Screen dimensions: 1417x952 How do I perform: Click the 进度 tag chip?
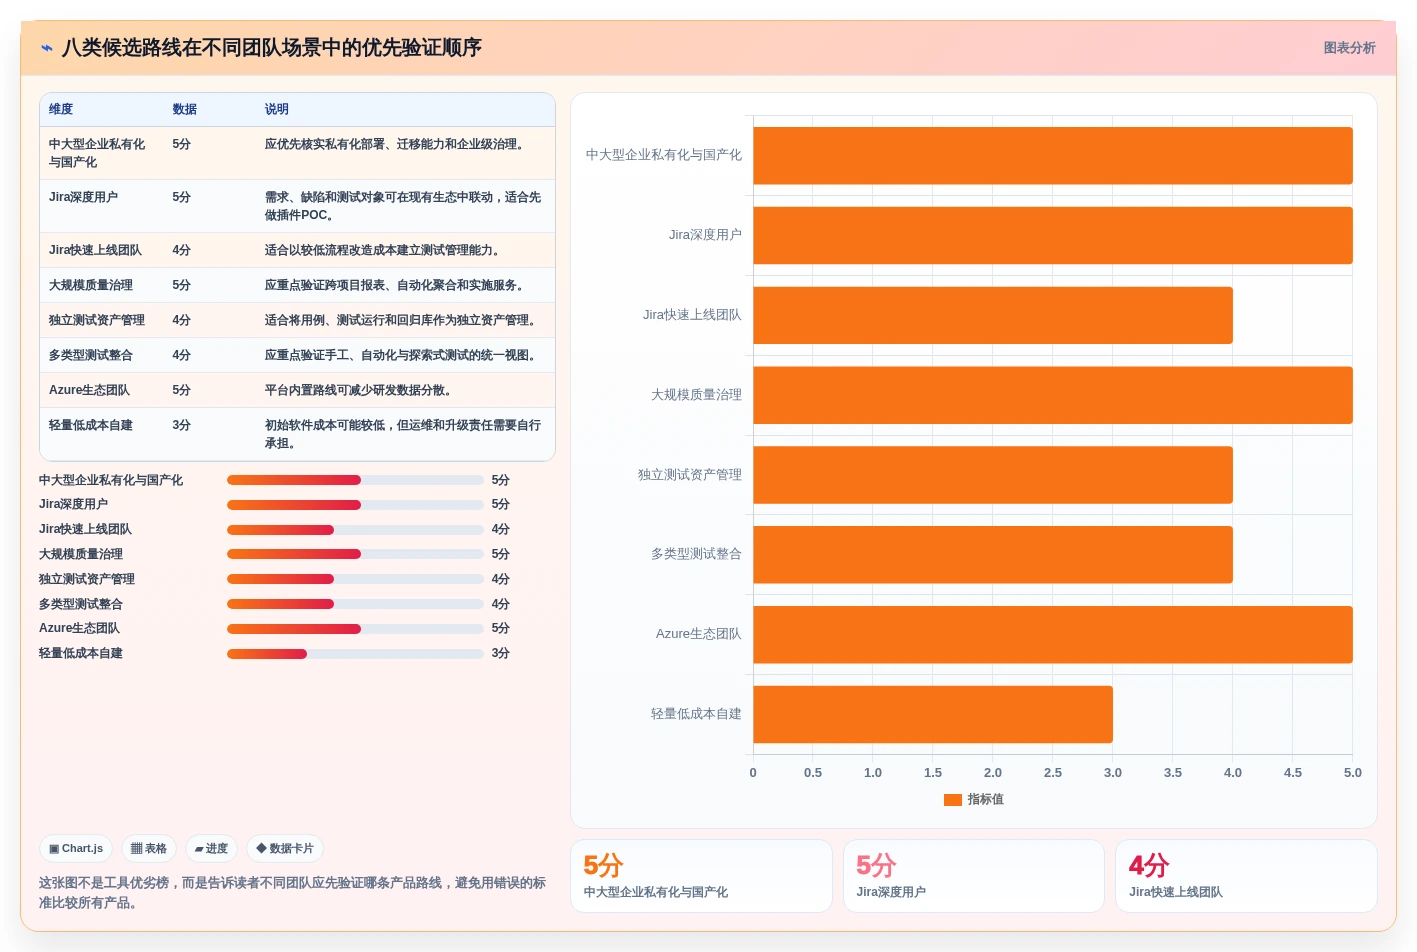(x=211, y=849)
